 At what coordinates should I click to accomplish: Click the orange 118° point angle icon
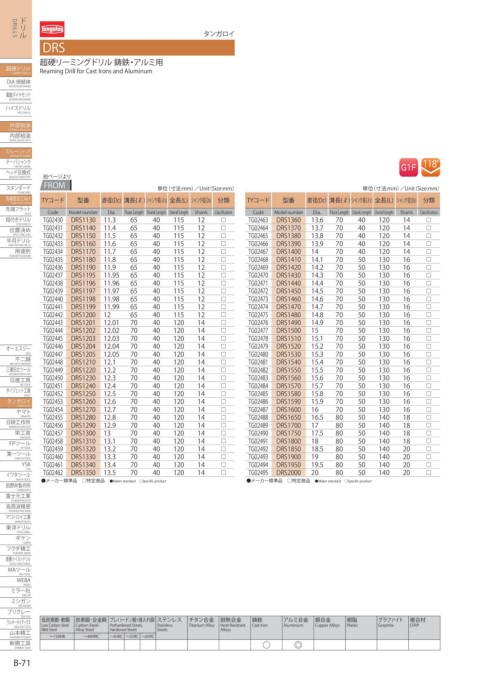430,167
